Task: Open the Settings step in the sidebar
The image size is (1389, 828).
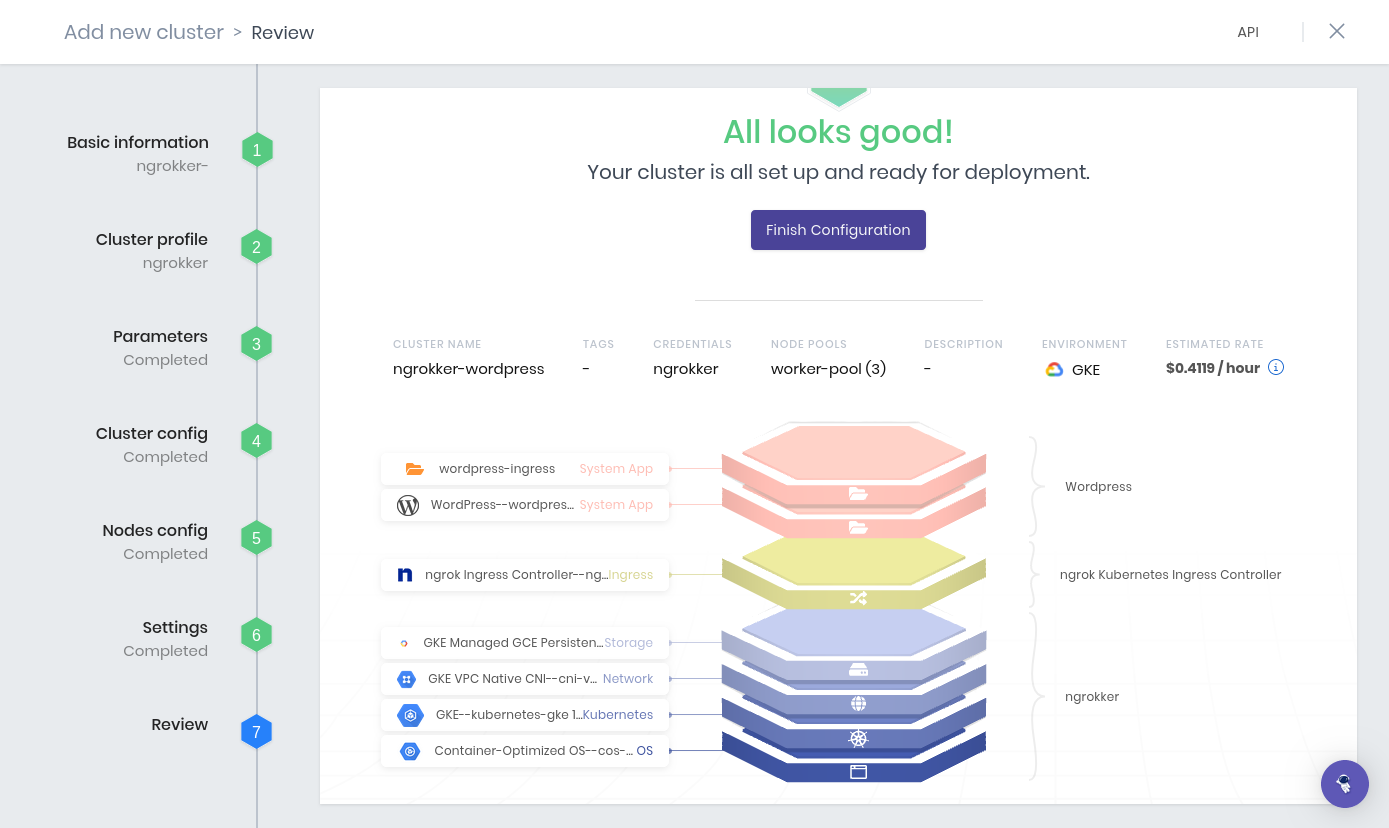Action: pyautogui.click(x=175, y=627)
